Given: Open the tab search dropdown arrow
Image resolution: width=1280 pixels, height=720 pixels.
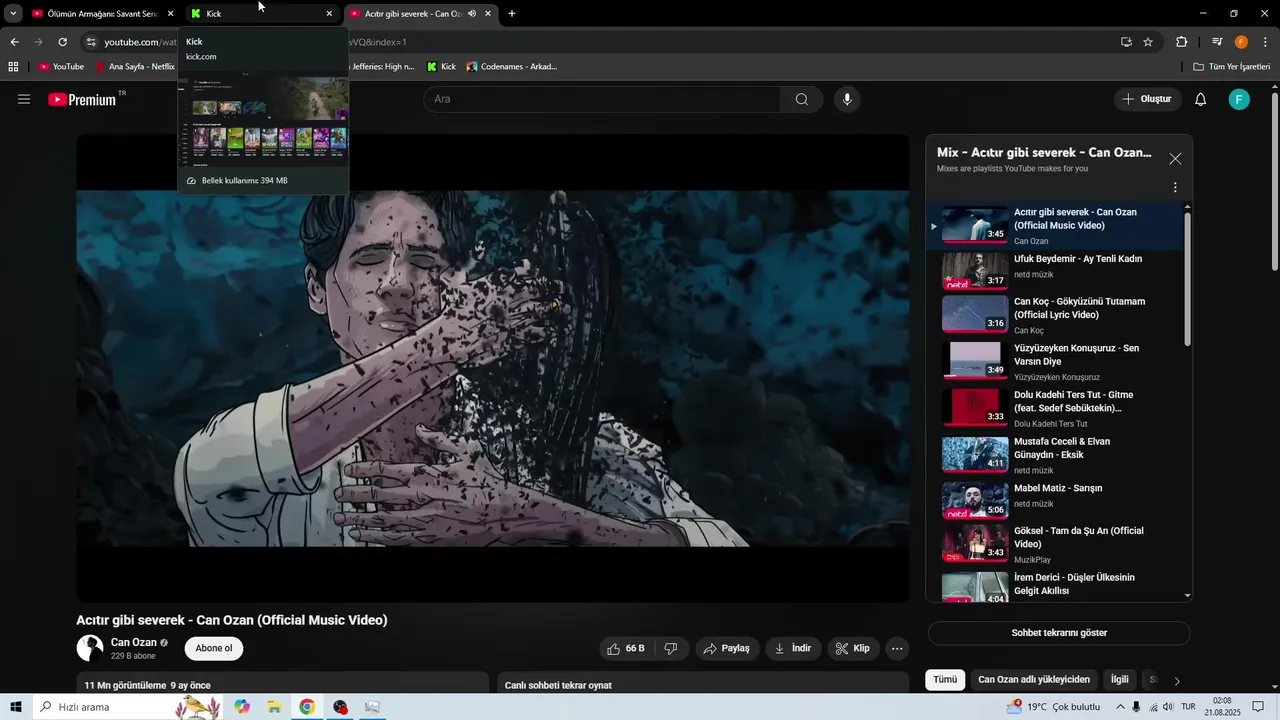Looking at the screenshot, I should (x=13, y=13).
